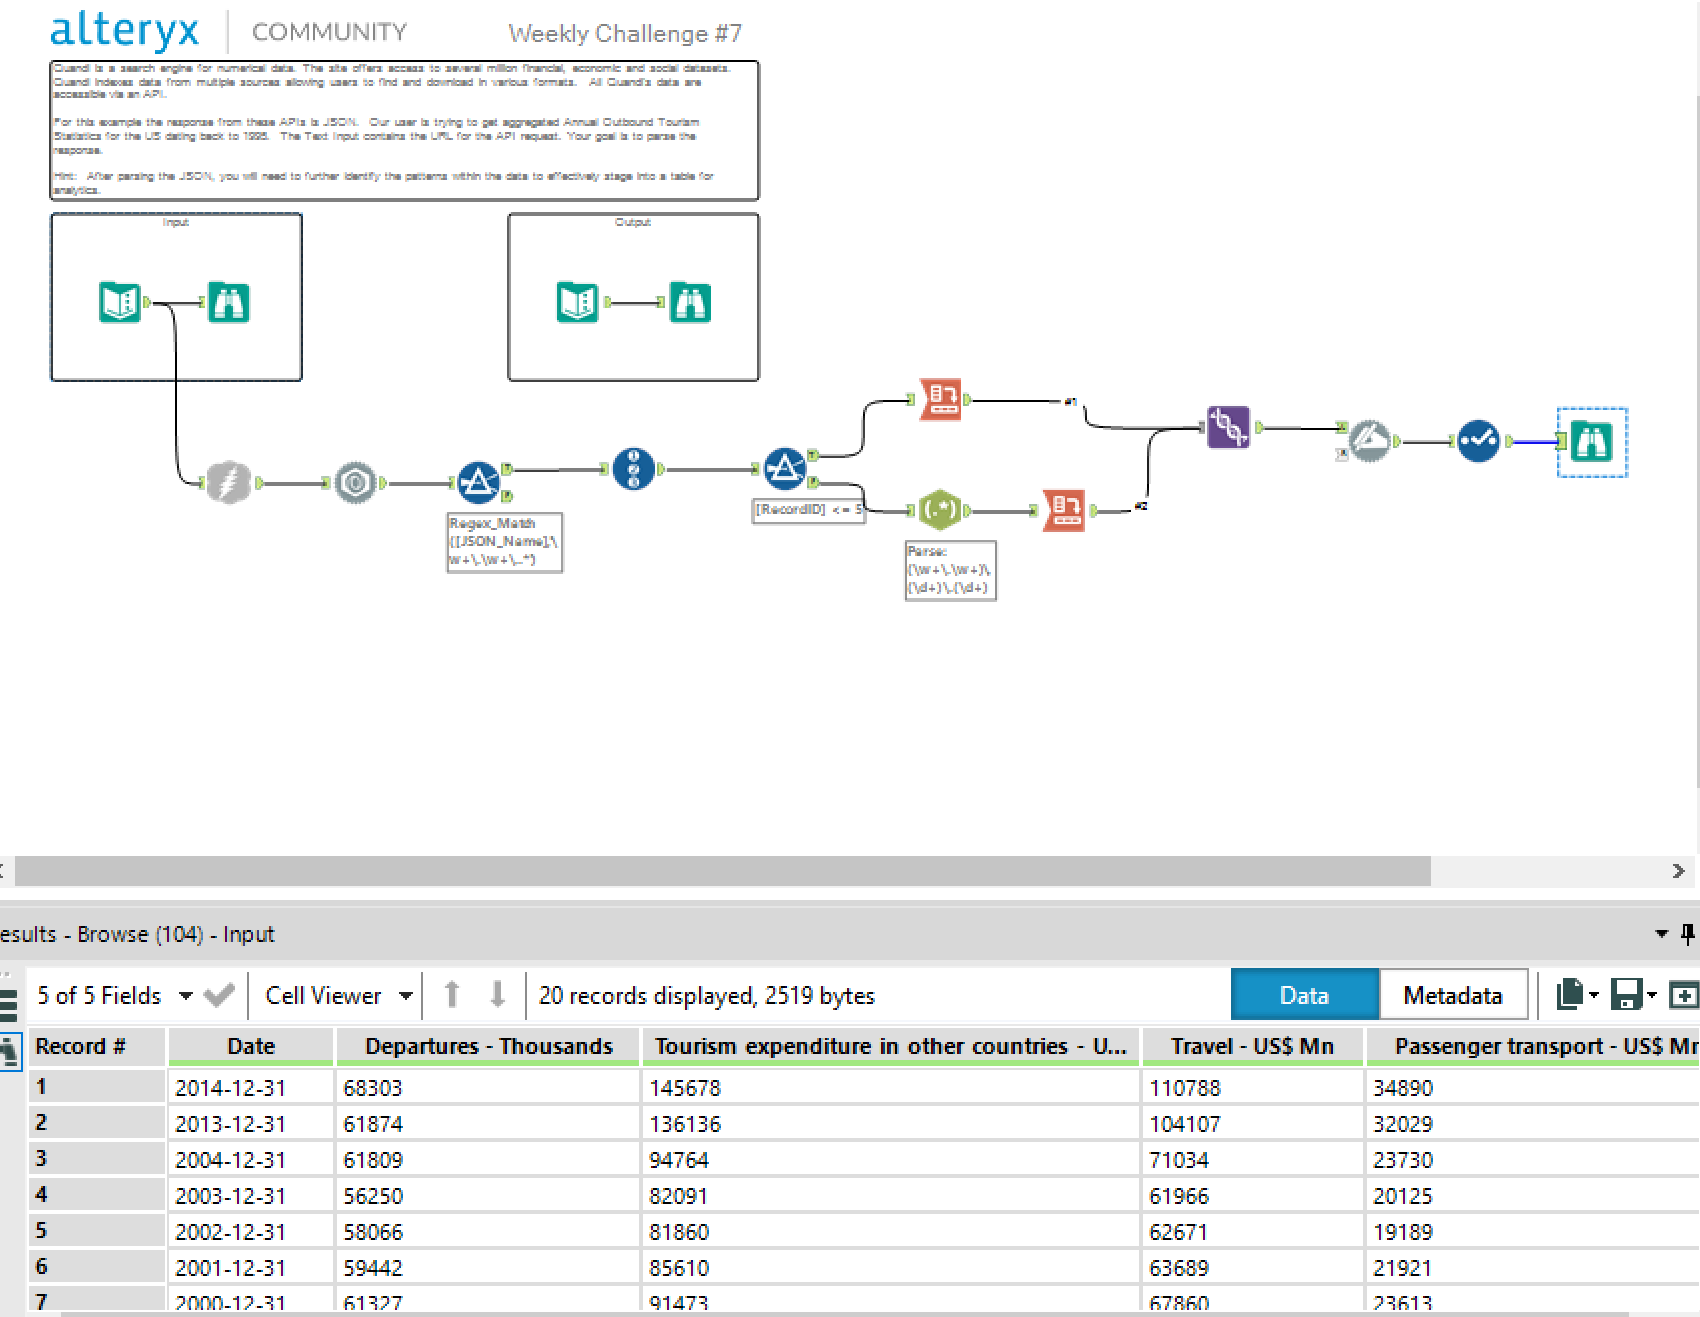Click the Regex_Match Formula tool
The width and height of the screenshot is (1700, 1317).
[478, 481]
